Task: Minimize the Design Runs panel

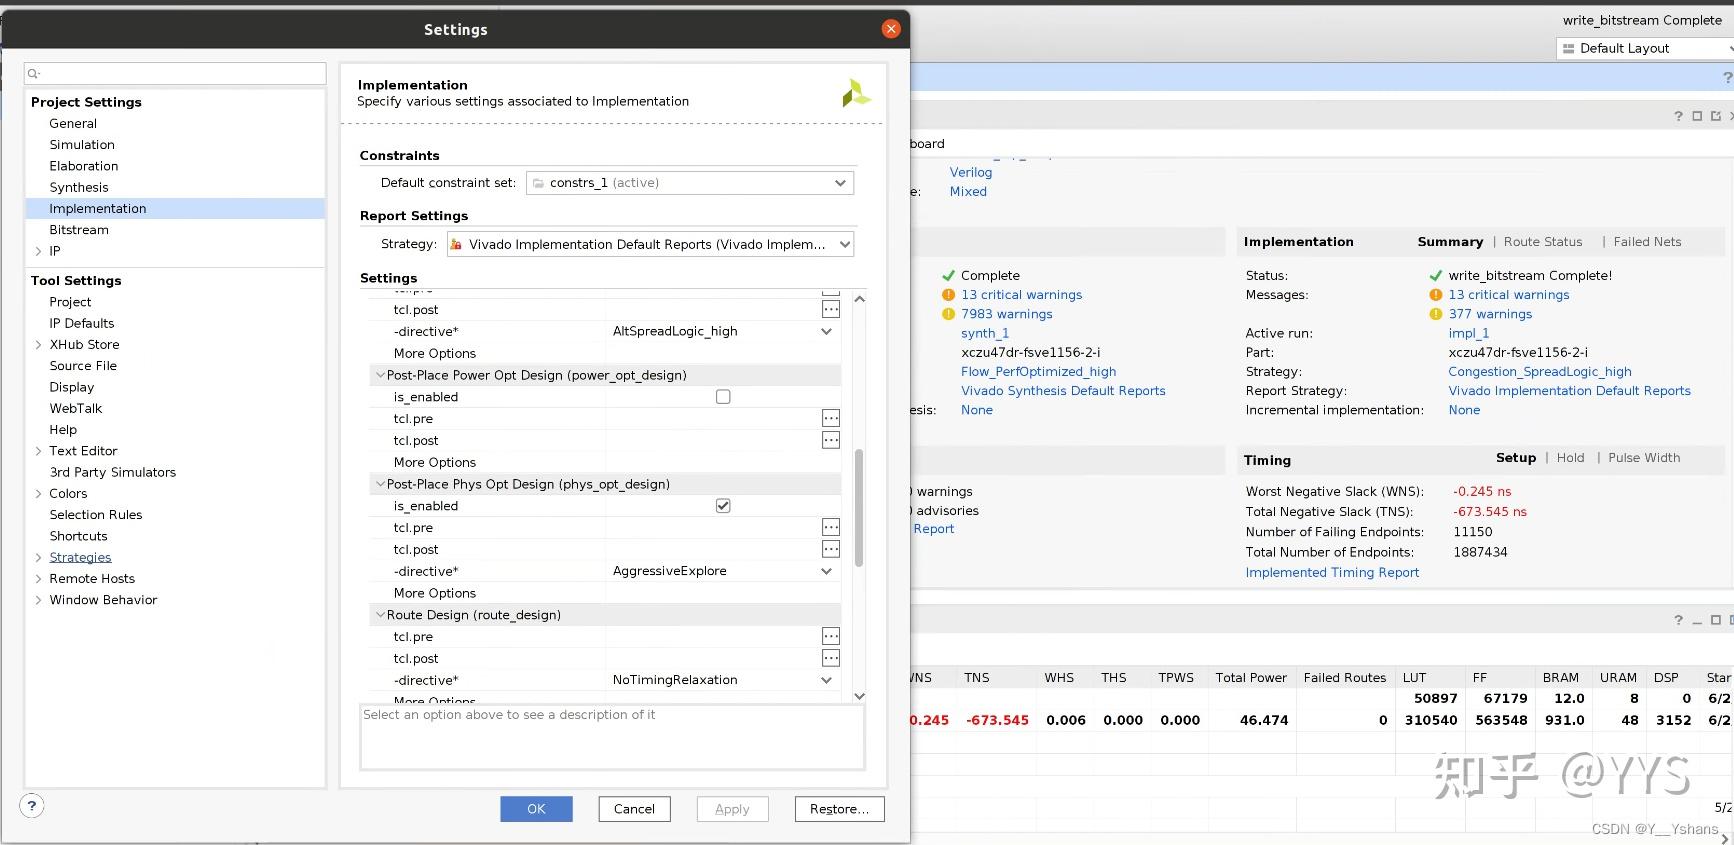Action: click(x=1697, y=621)
